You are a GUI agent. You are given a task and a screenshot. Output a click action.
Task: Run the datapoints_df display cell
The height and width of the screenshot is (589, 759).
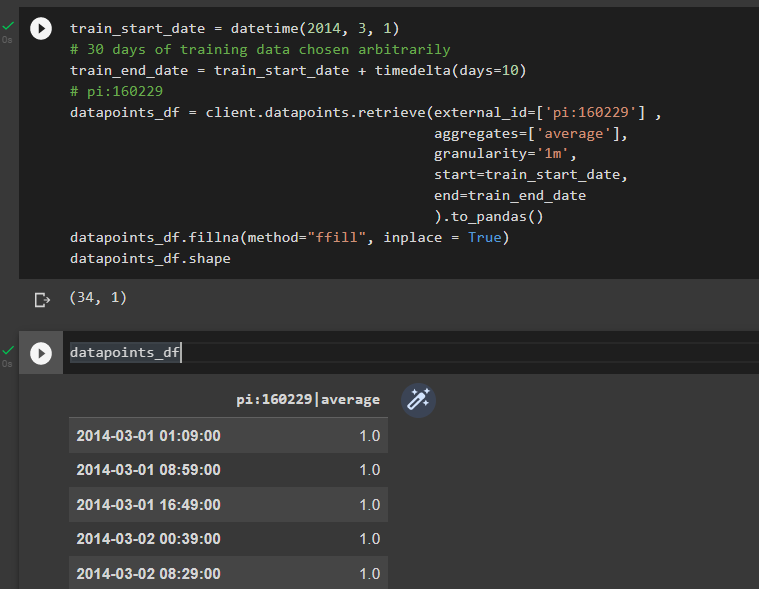[x=41, y=353]
